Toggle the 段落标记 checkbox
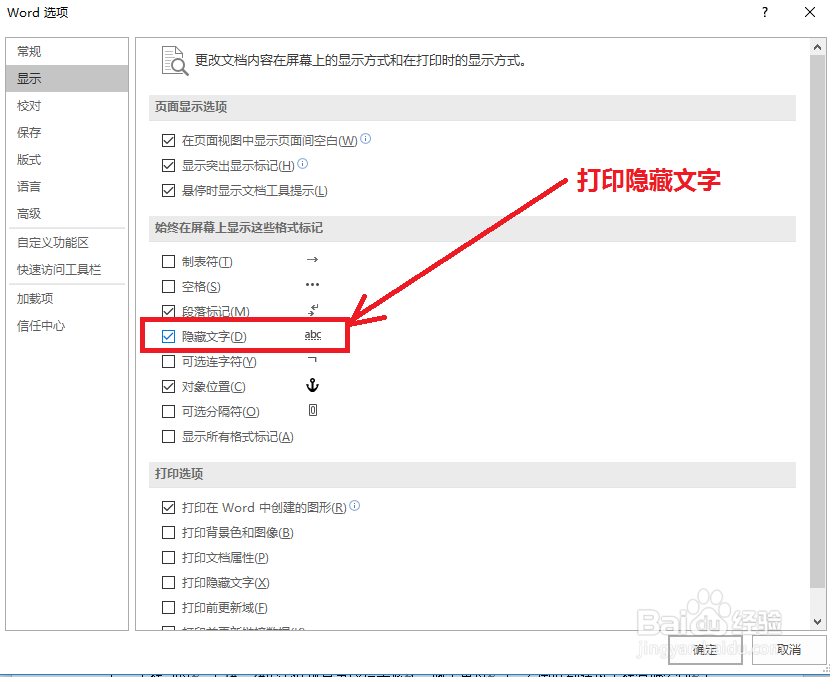 pyautogui.click(x=168, y=311)
